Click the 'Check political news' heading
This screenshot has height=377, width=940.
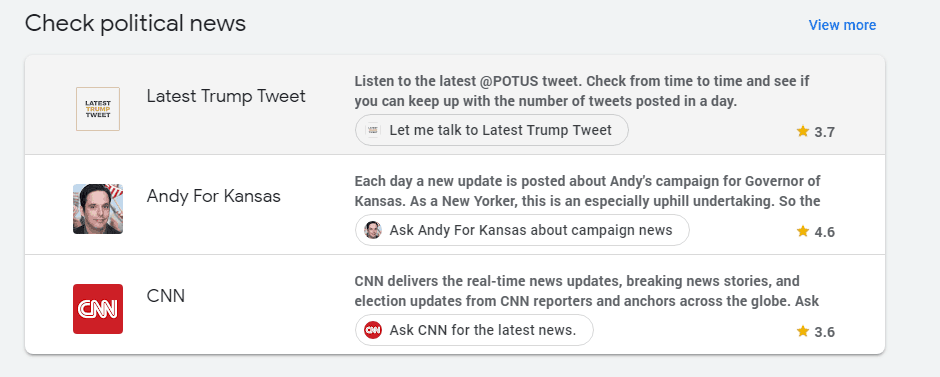135,24
